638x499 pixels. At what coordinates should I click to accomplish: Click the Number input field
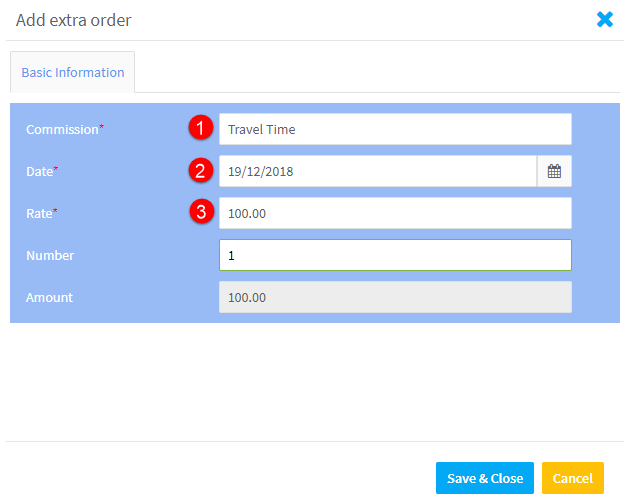pyautogui.click(x=395, y=255)
